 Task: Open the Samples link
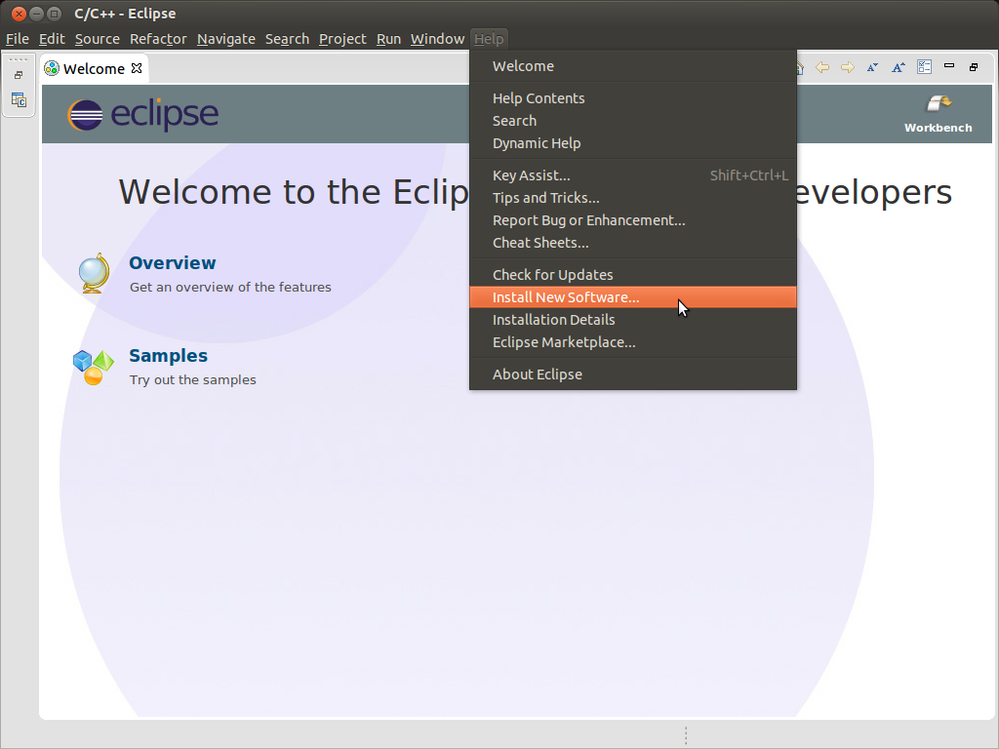(x=167, y=355)
